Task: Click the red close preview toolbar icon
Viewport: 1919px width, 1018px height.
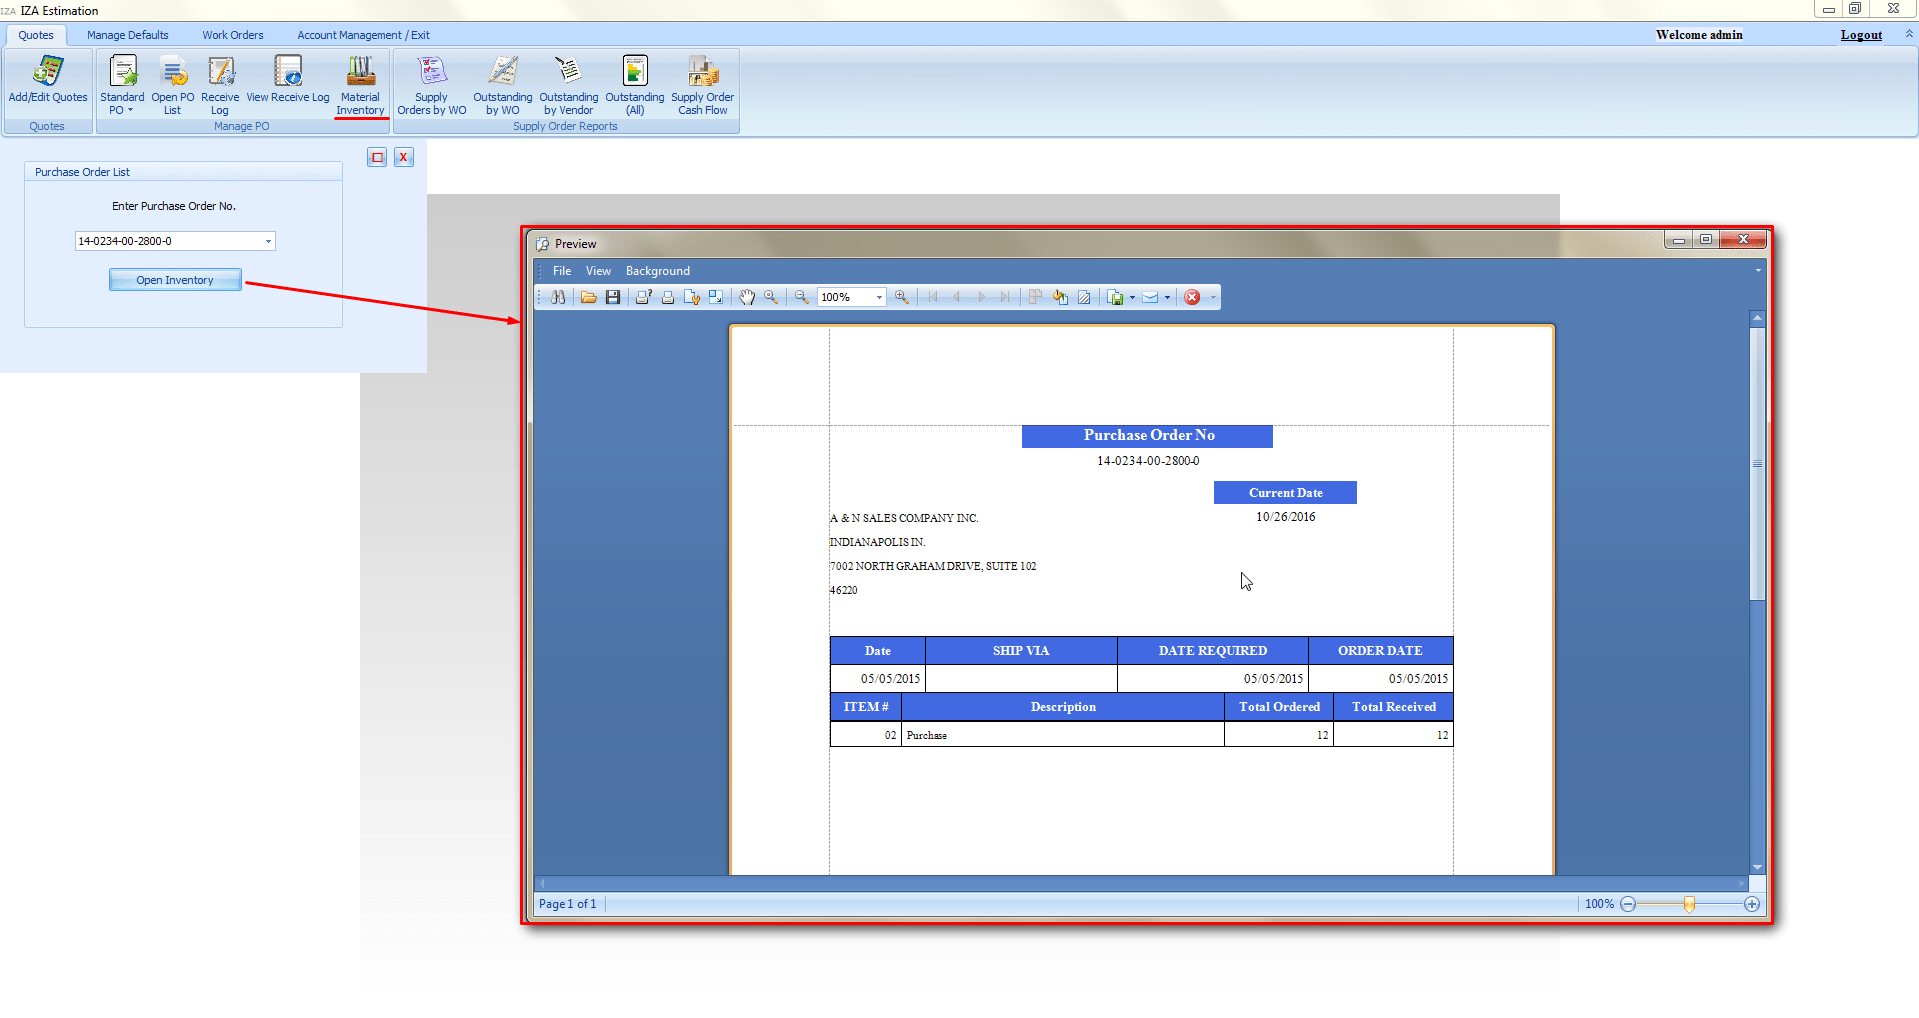Action: [1192, 297]
